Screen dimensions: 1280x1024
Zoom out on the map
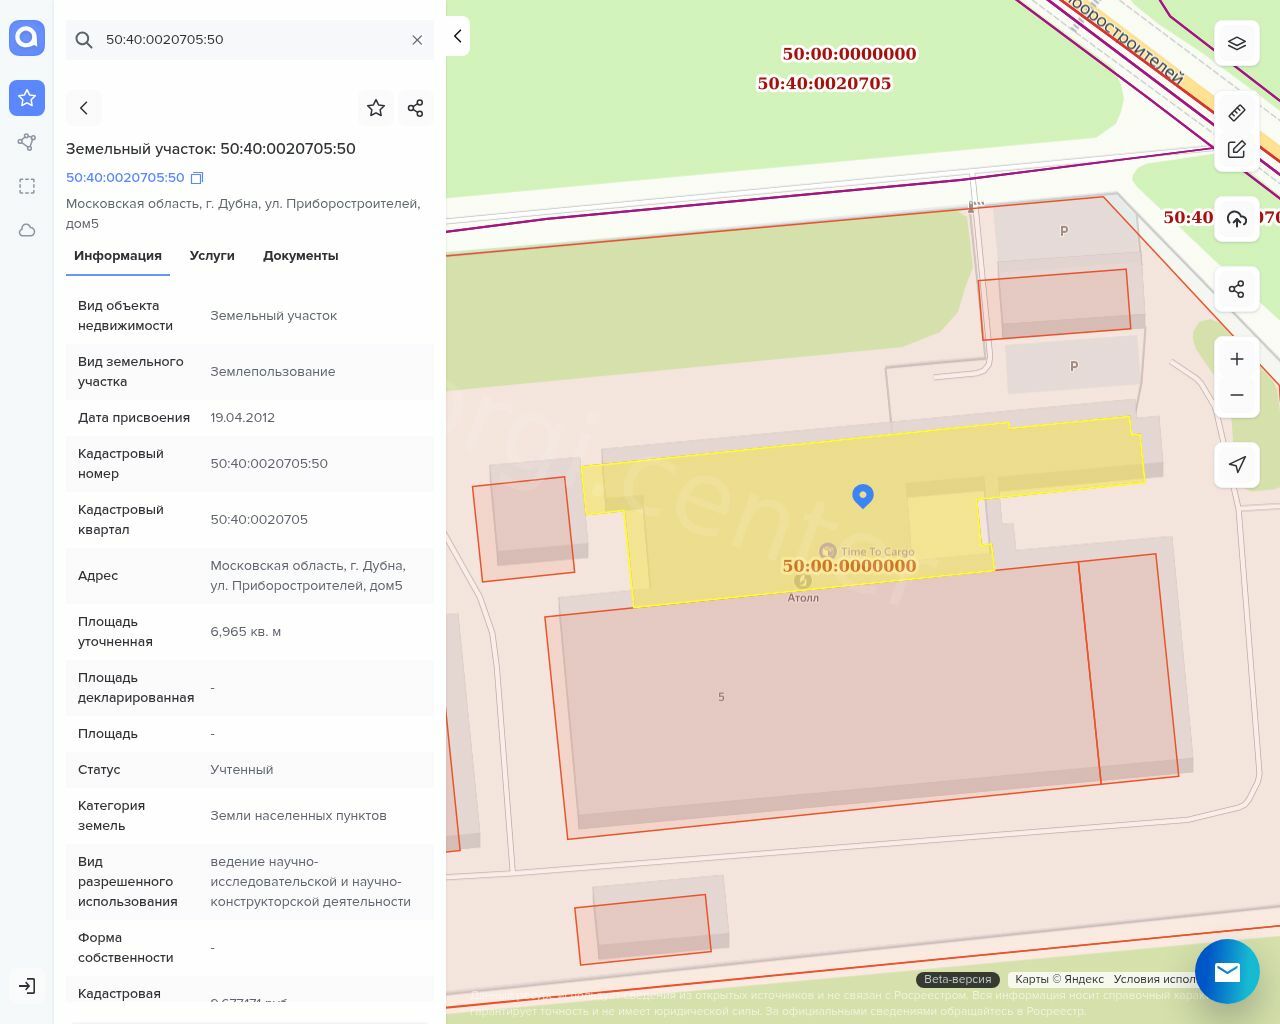[x=1237, y=395]
